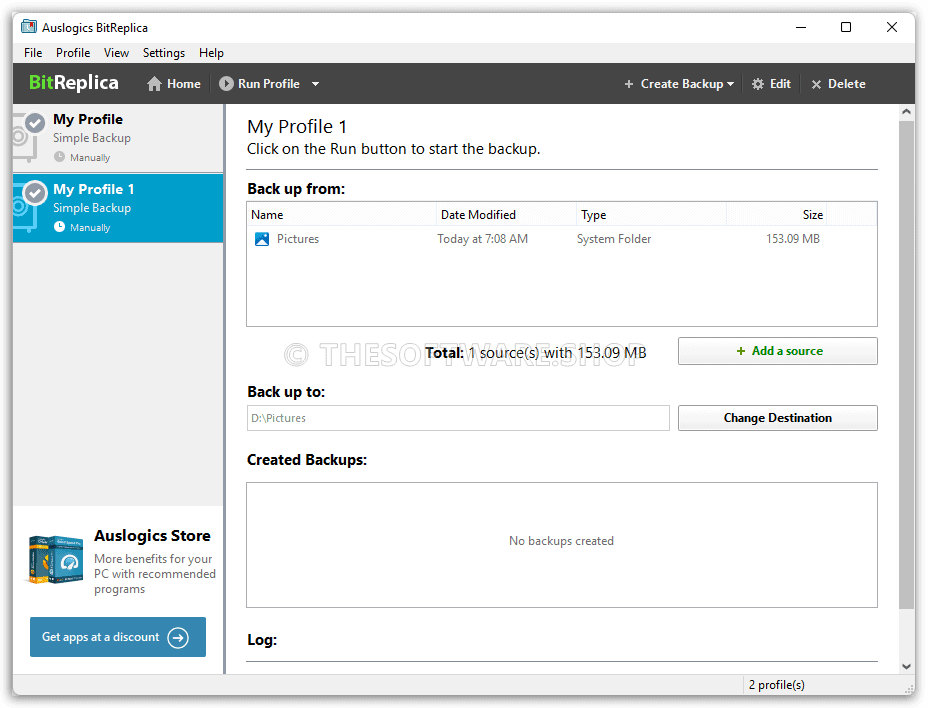
Task: Click the Change Destination button
Action: 778,418
